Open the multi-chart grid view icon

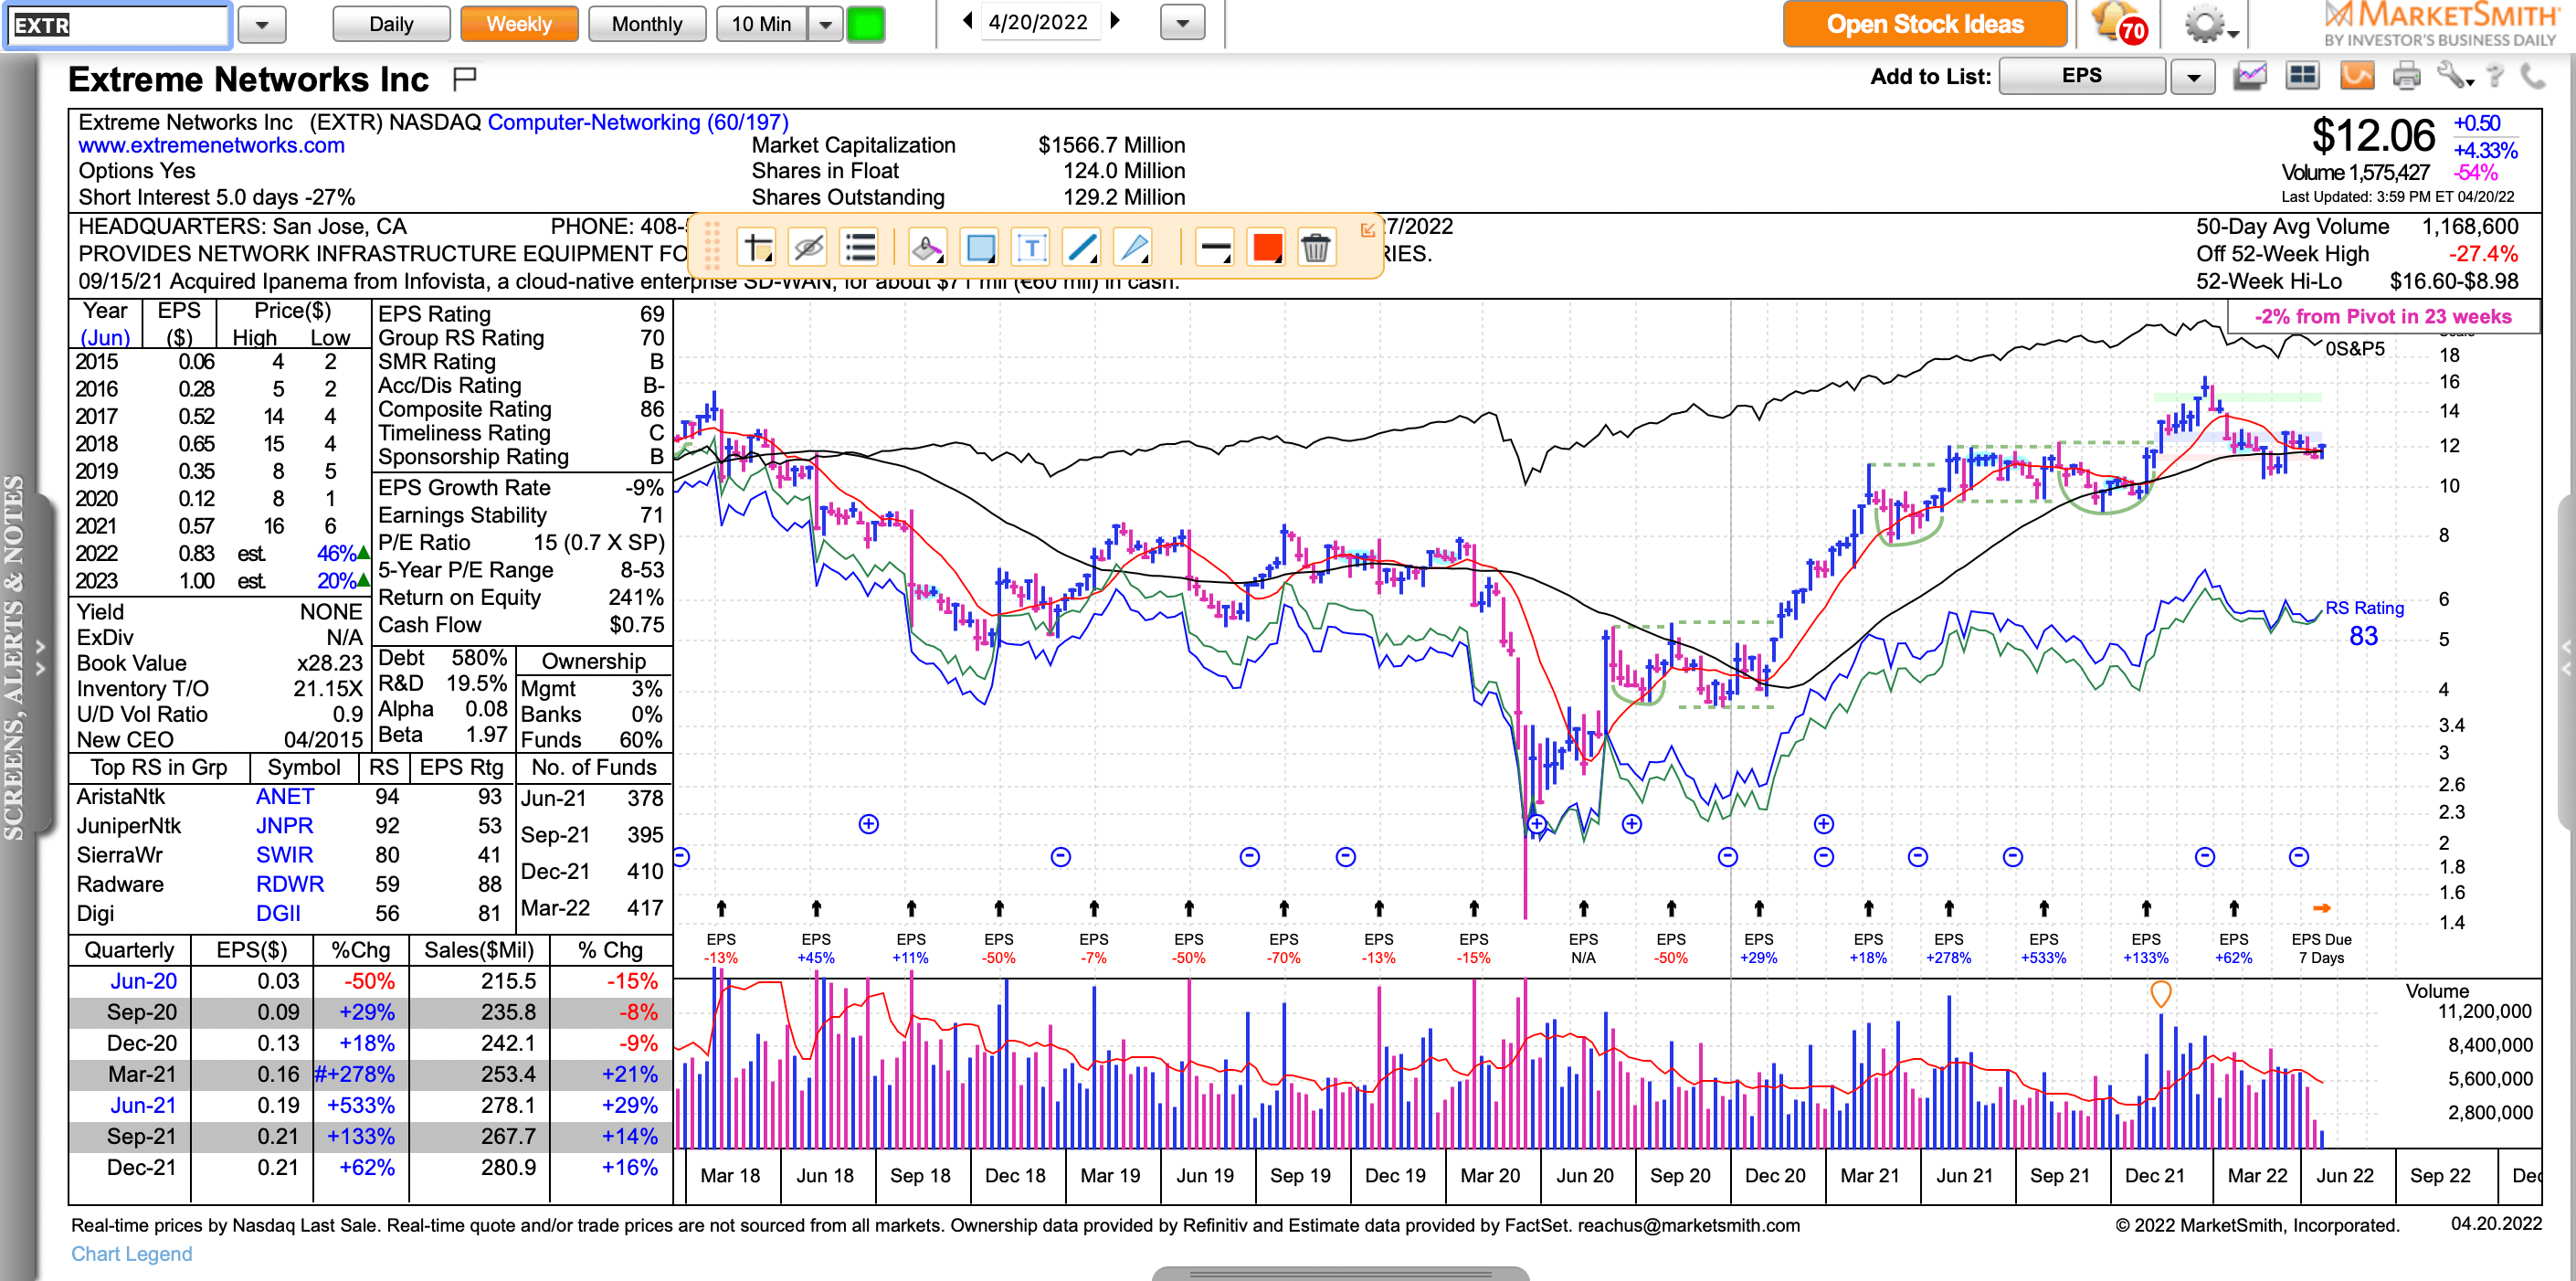(x=2303, y=76)
